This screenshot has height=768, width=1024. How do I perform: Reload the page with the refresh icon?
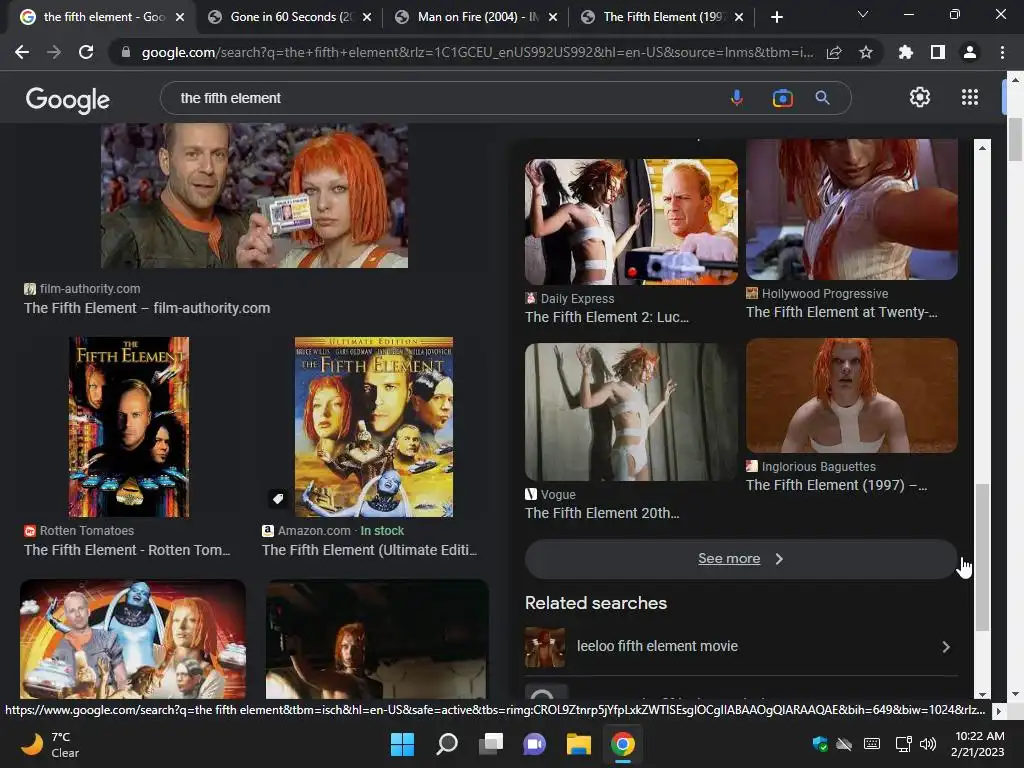click(86, 52)
